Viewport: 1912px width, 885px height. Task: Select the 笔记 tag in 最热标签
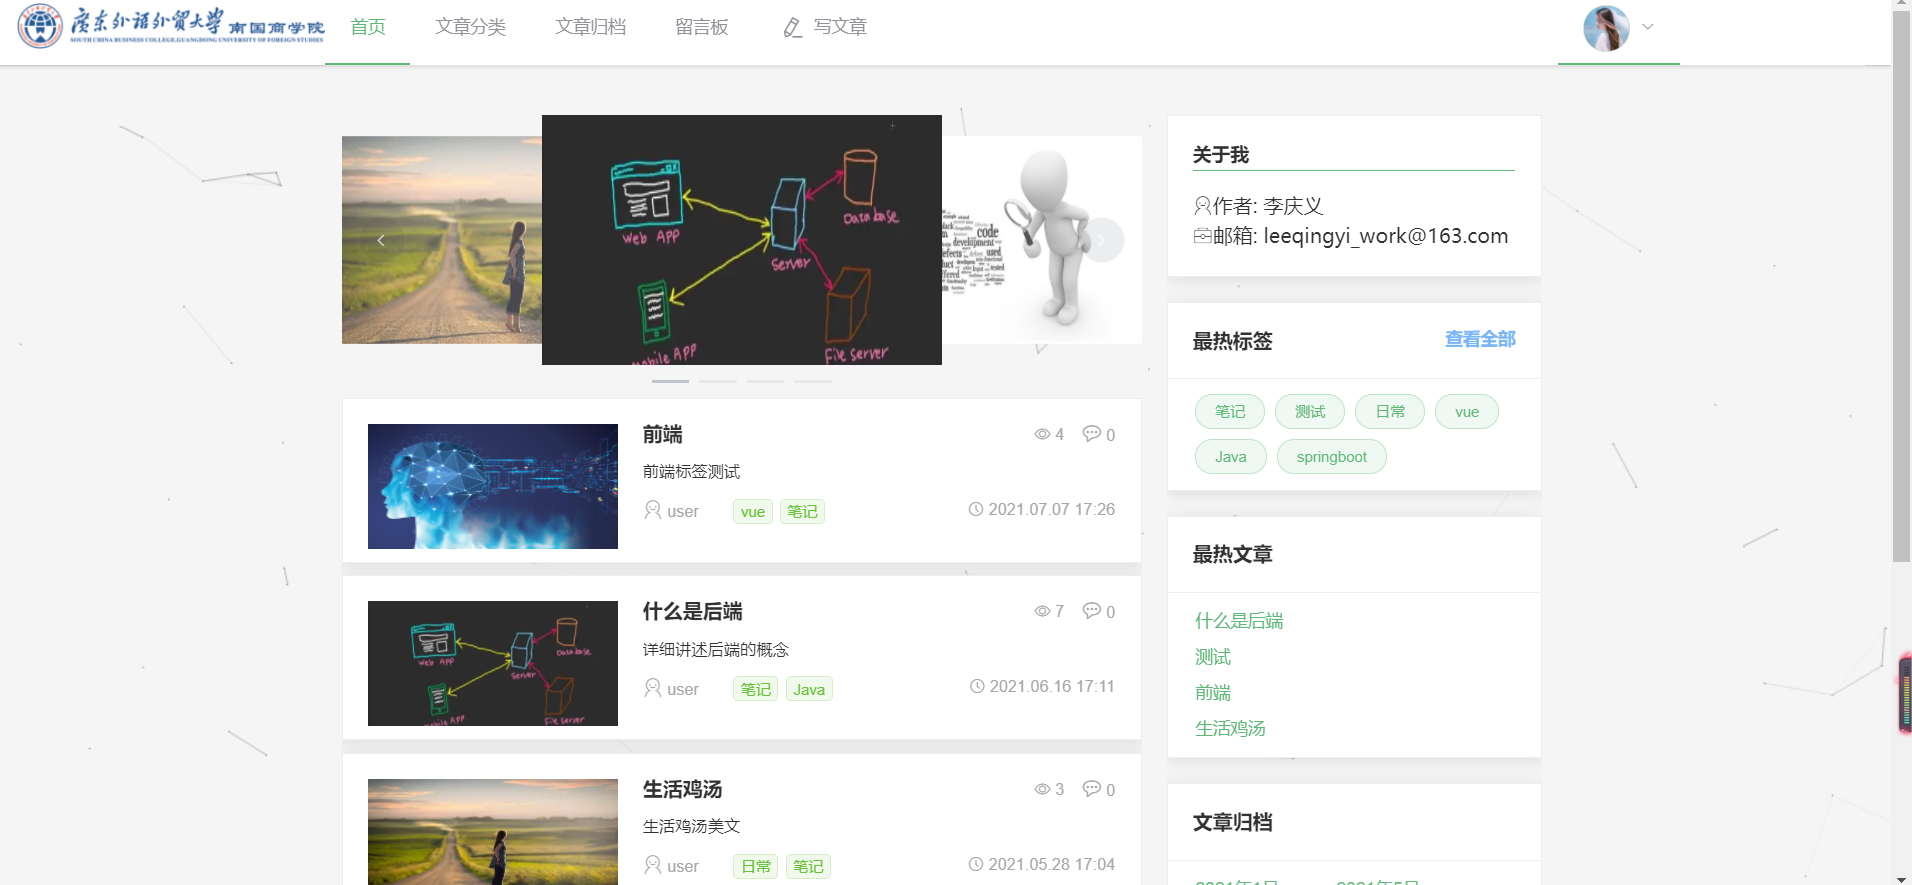point(1230,412)
